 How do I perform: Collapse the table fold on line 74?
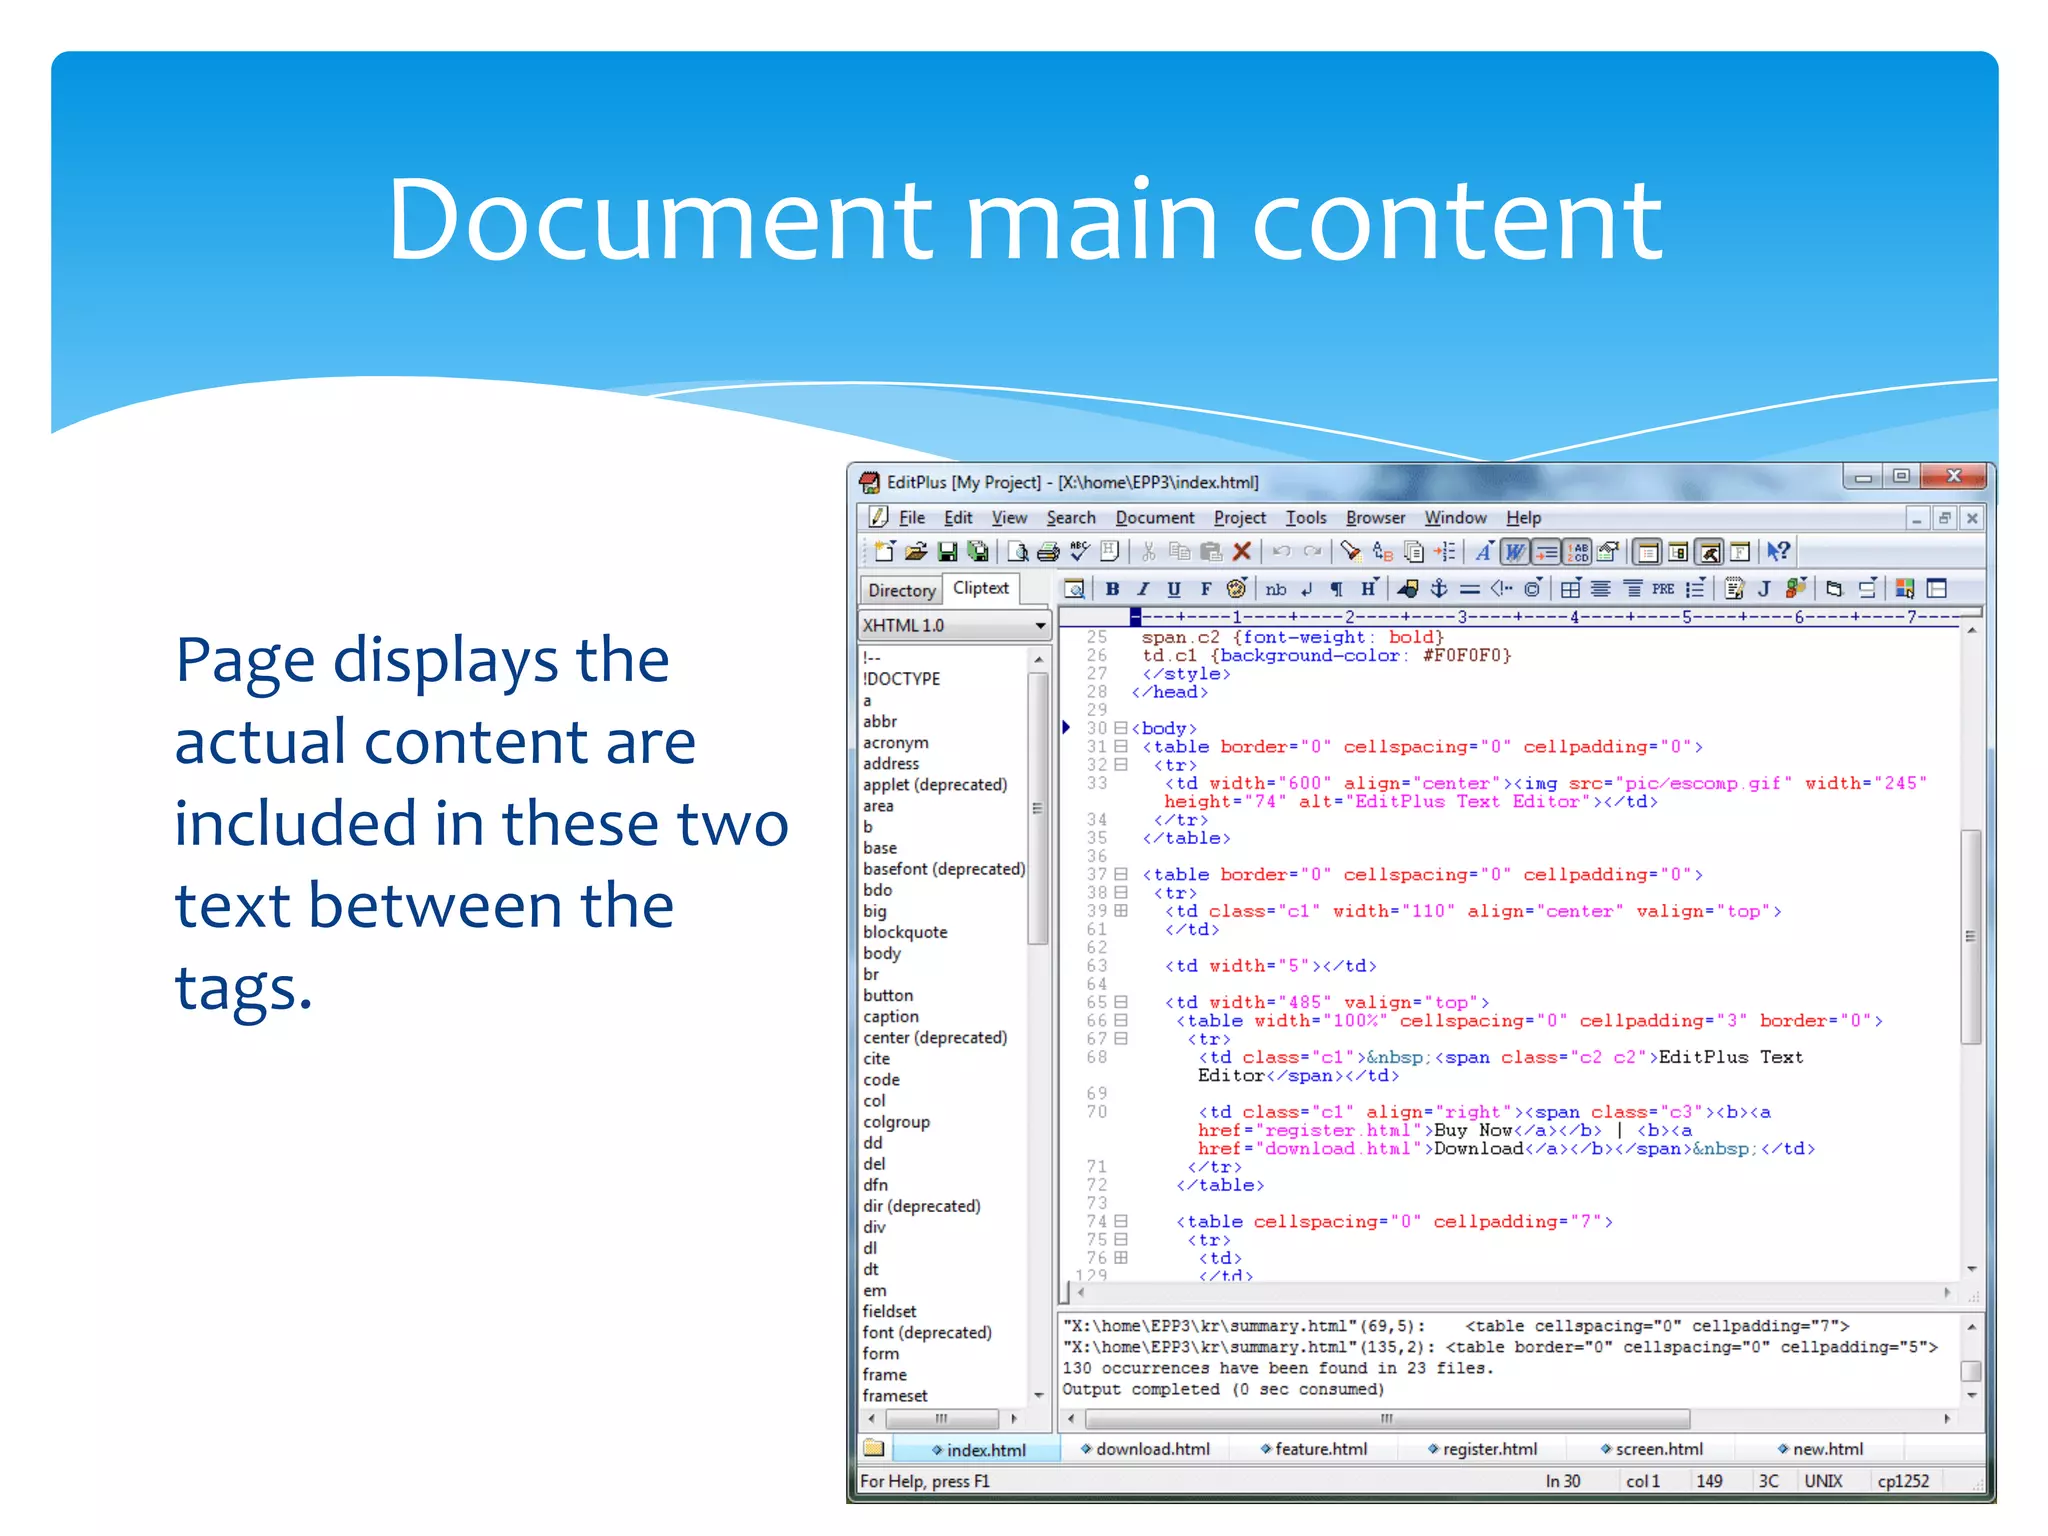pyautogui.click(x=1121, y=1221)
